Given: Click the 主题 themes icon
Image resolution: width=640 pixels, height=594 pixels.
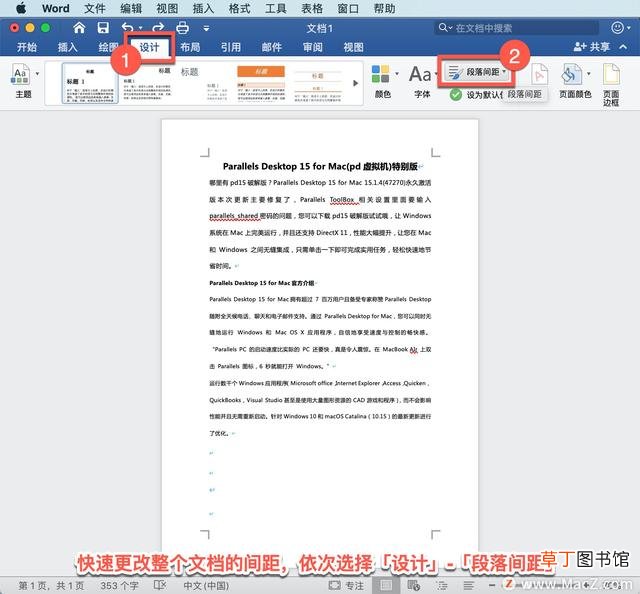Looking at the screenshot, I should coord(20,74).
